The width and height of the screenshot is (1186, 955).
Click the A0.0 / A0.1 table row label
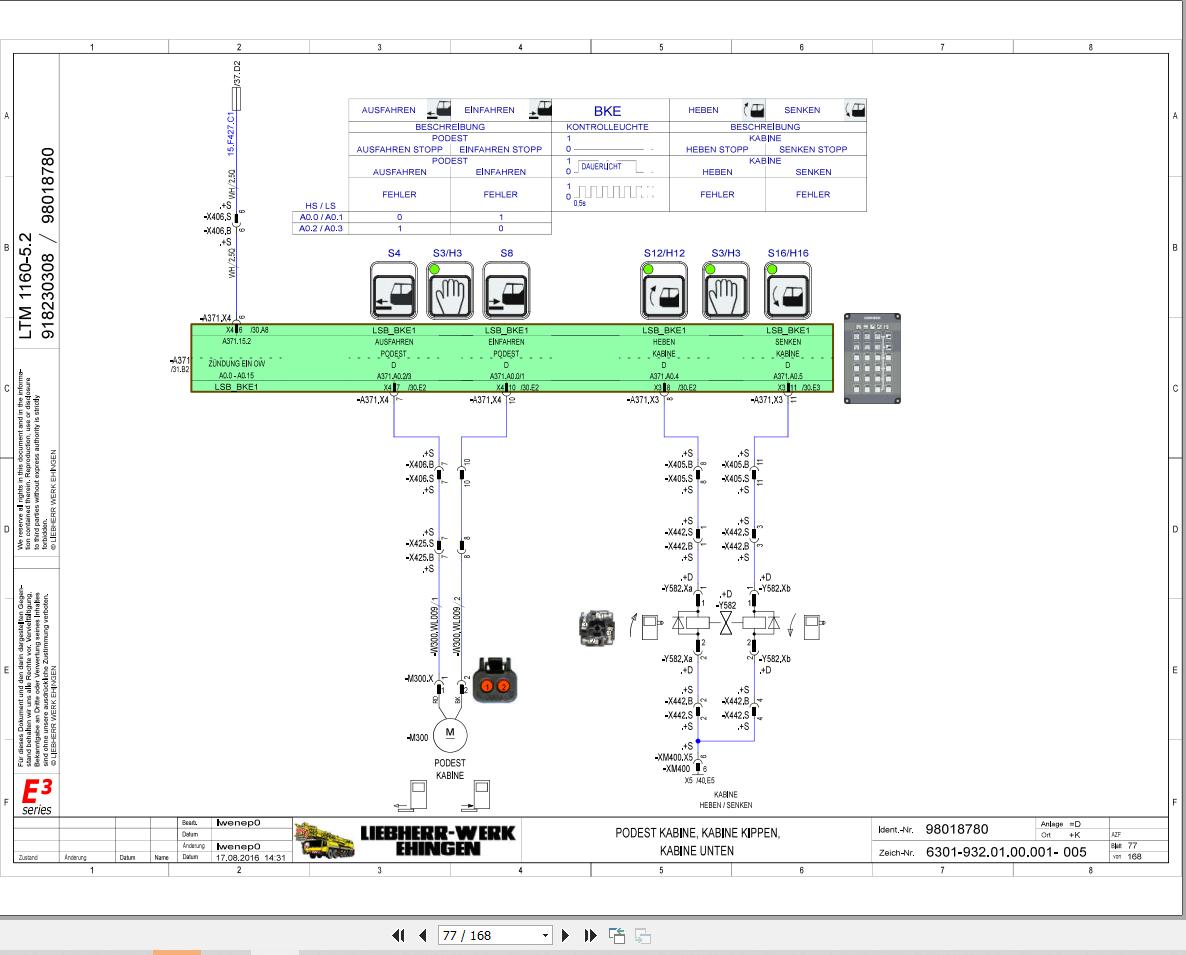(x=321, y=217)
